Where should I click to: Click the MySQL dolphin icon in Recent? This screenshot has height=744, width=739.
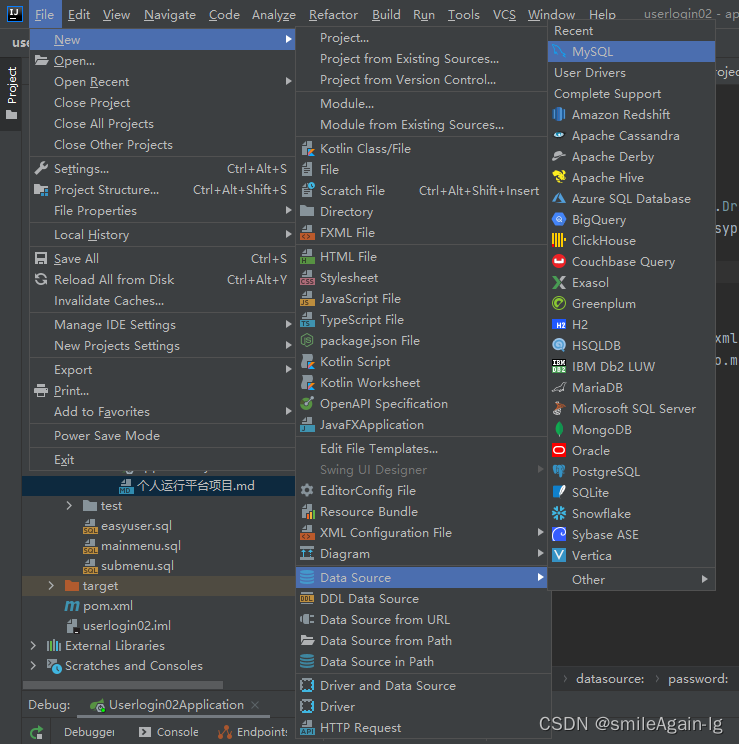click(559, 51)
